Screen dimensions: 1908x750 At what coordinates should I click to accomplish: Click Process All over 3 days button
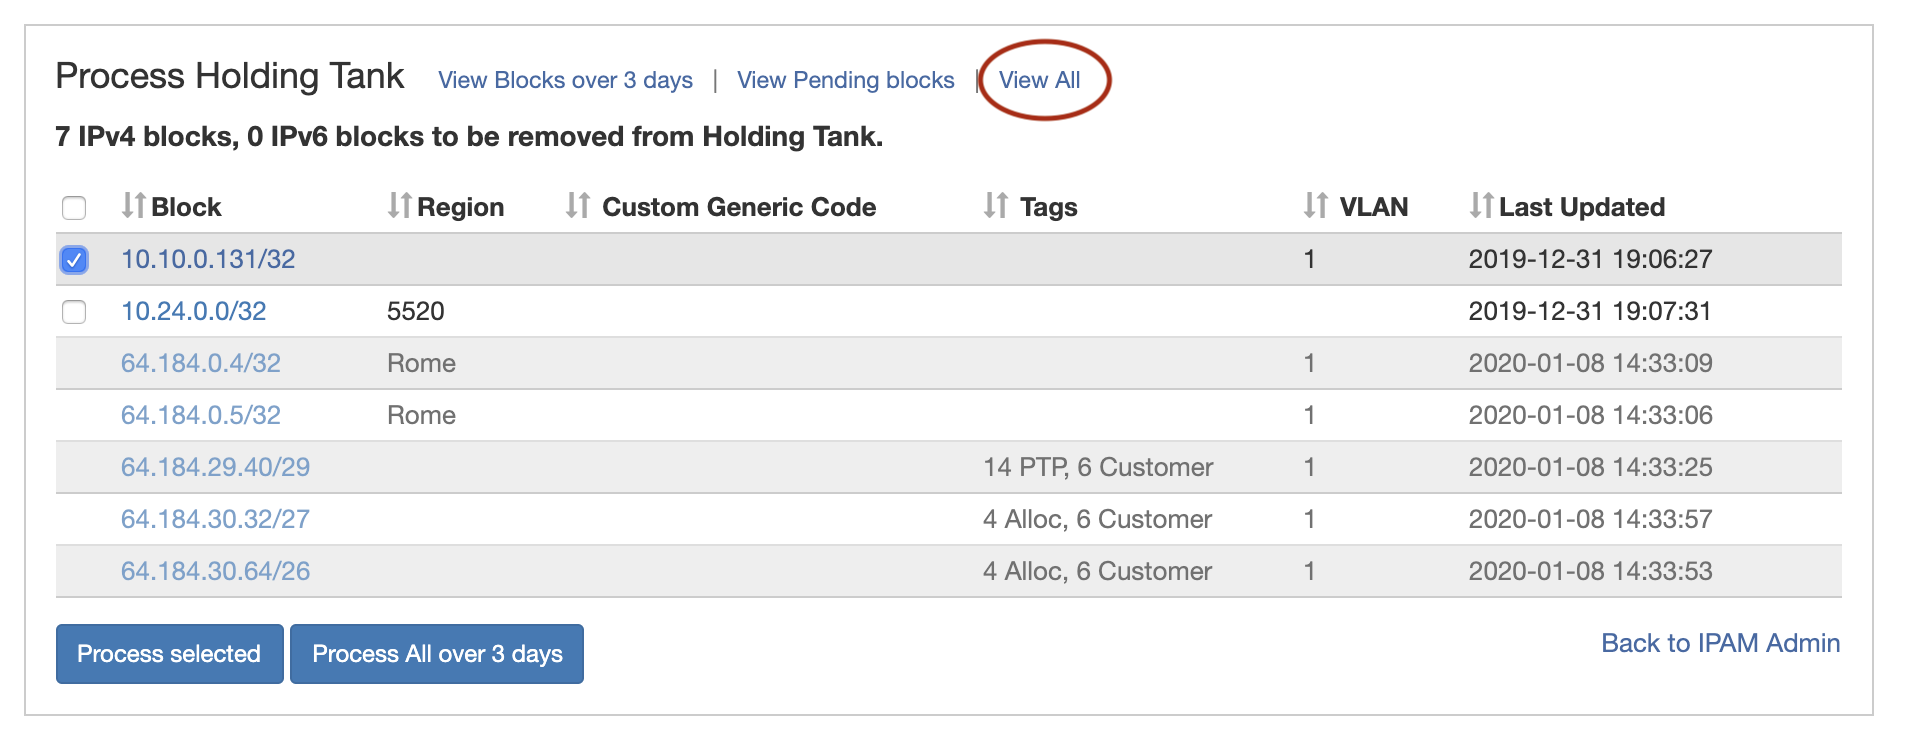click(437, 654)
